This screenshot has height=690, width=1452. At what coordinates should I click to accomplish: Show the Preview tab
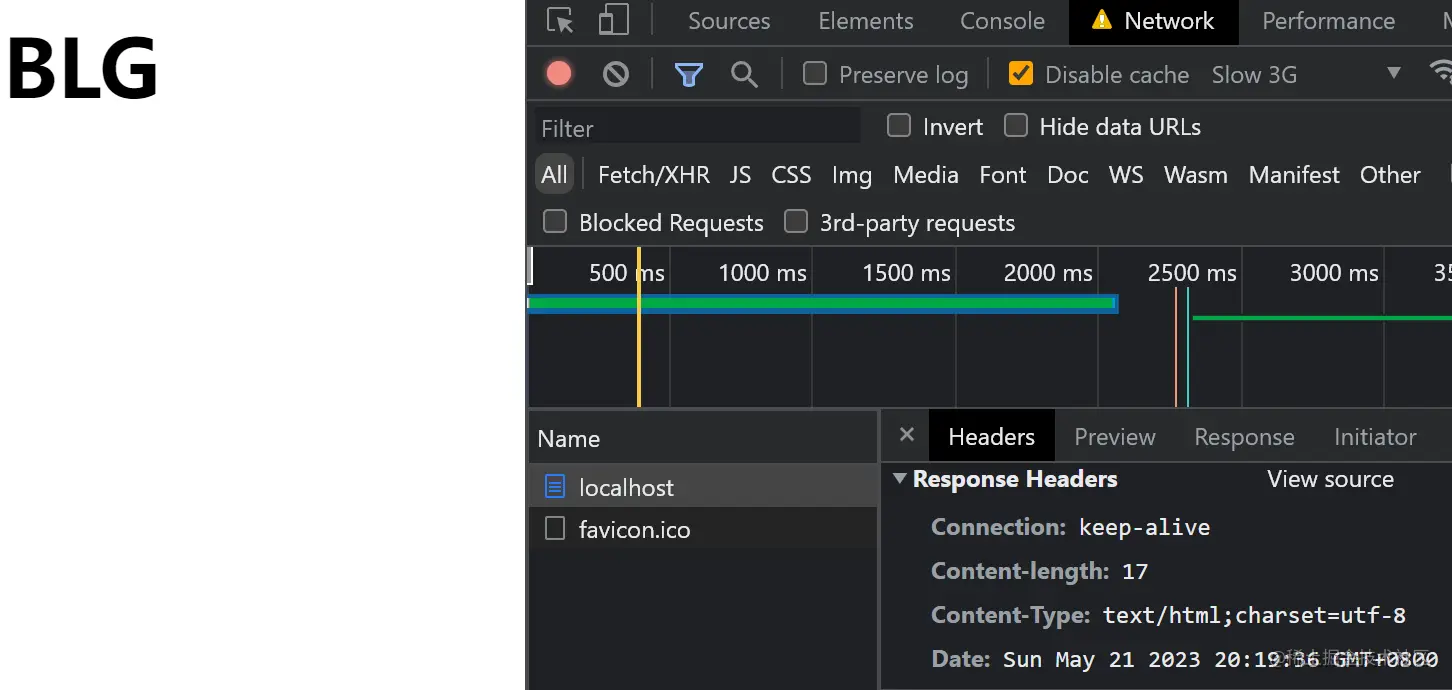[x=1115, y=437]
